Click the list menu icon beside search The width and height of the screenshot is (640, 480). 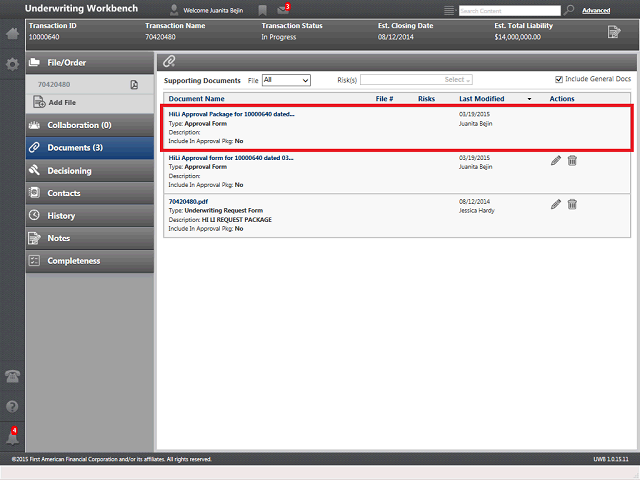click(x=449, y=11)
